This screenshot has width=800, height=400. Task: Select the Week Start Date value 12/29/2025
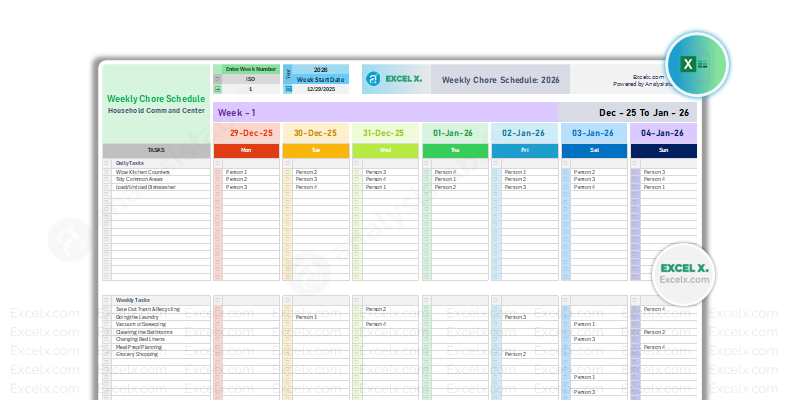tap(320, 89)
